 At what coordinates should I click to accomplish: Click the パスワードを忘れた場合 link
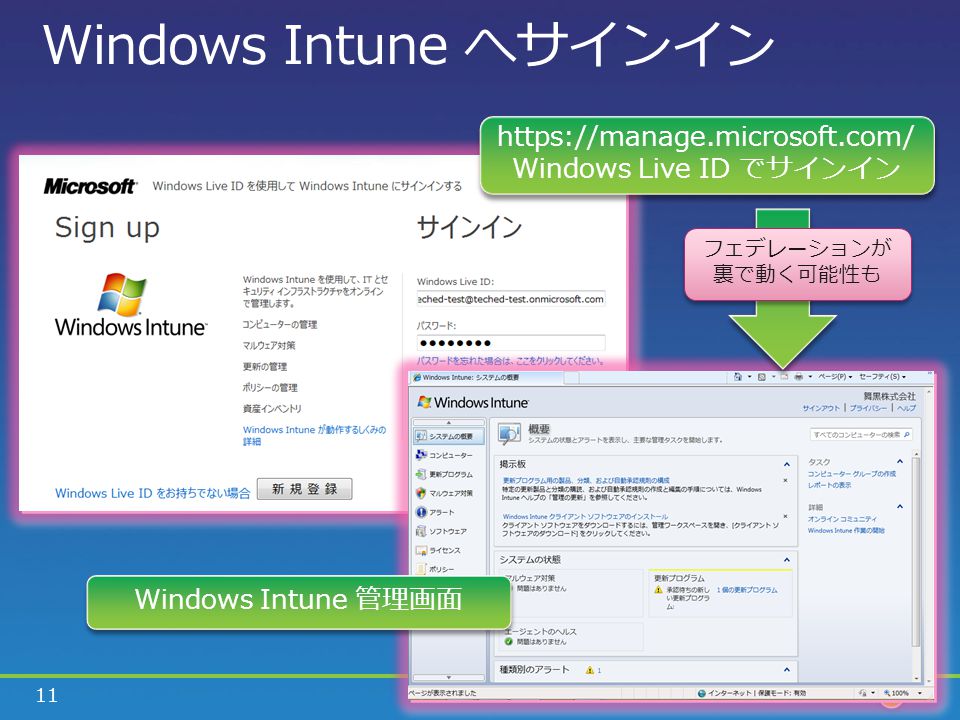click(x=510, y=361)
